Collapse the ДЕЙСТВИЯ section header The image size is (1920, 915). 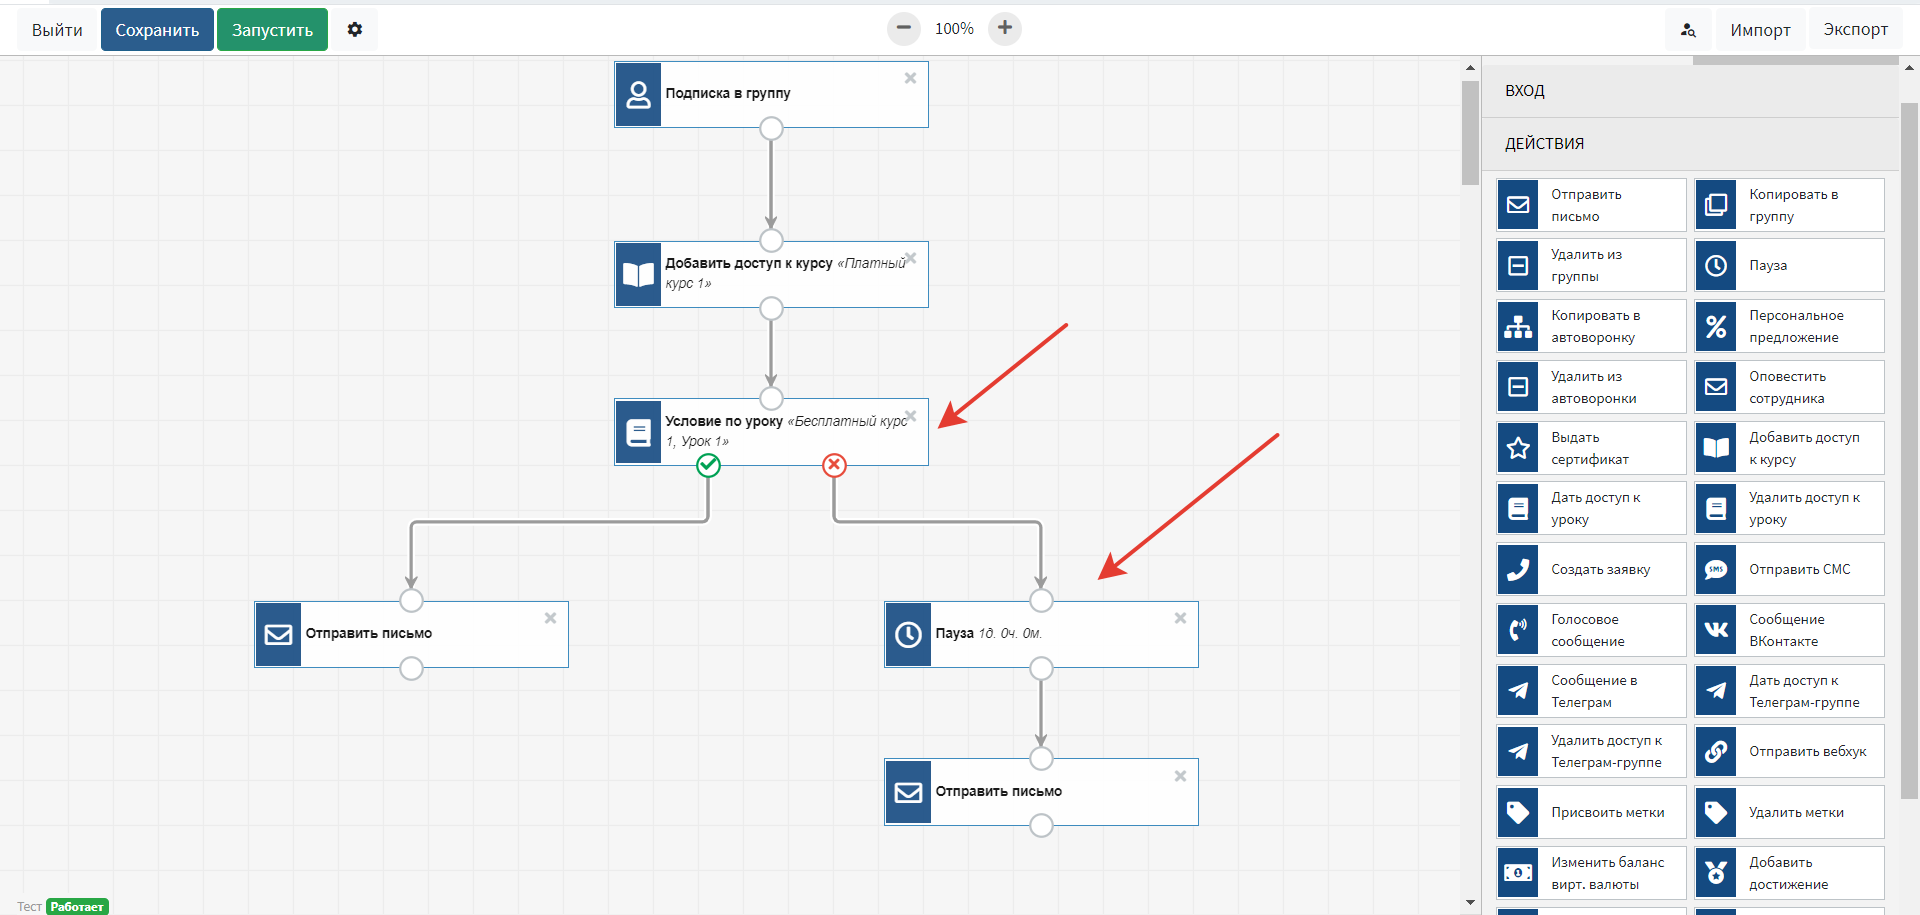[x=1545, y=144]
